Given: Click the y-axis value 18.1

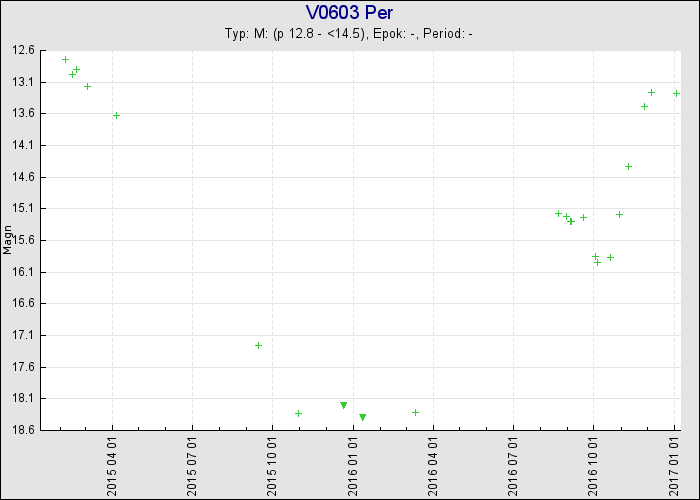Looking at the screenshot, I should (x=23, y=399).
